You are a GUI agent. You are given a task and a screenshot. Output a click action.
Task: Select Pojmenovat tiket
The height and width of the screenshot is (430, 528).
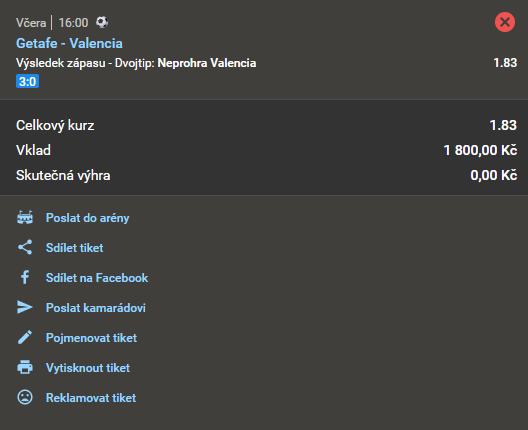tap(91, 338)
